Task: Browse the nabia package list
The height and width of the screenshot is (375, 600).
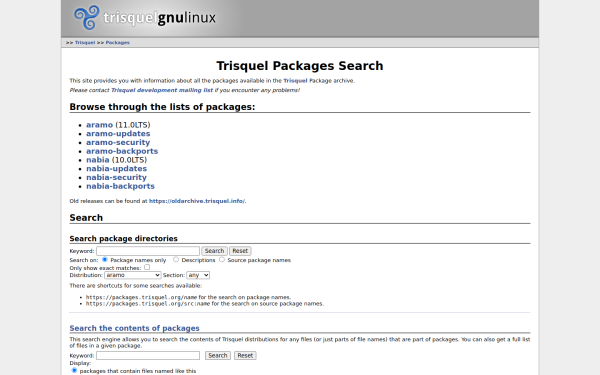Action: tap(98, 160)
